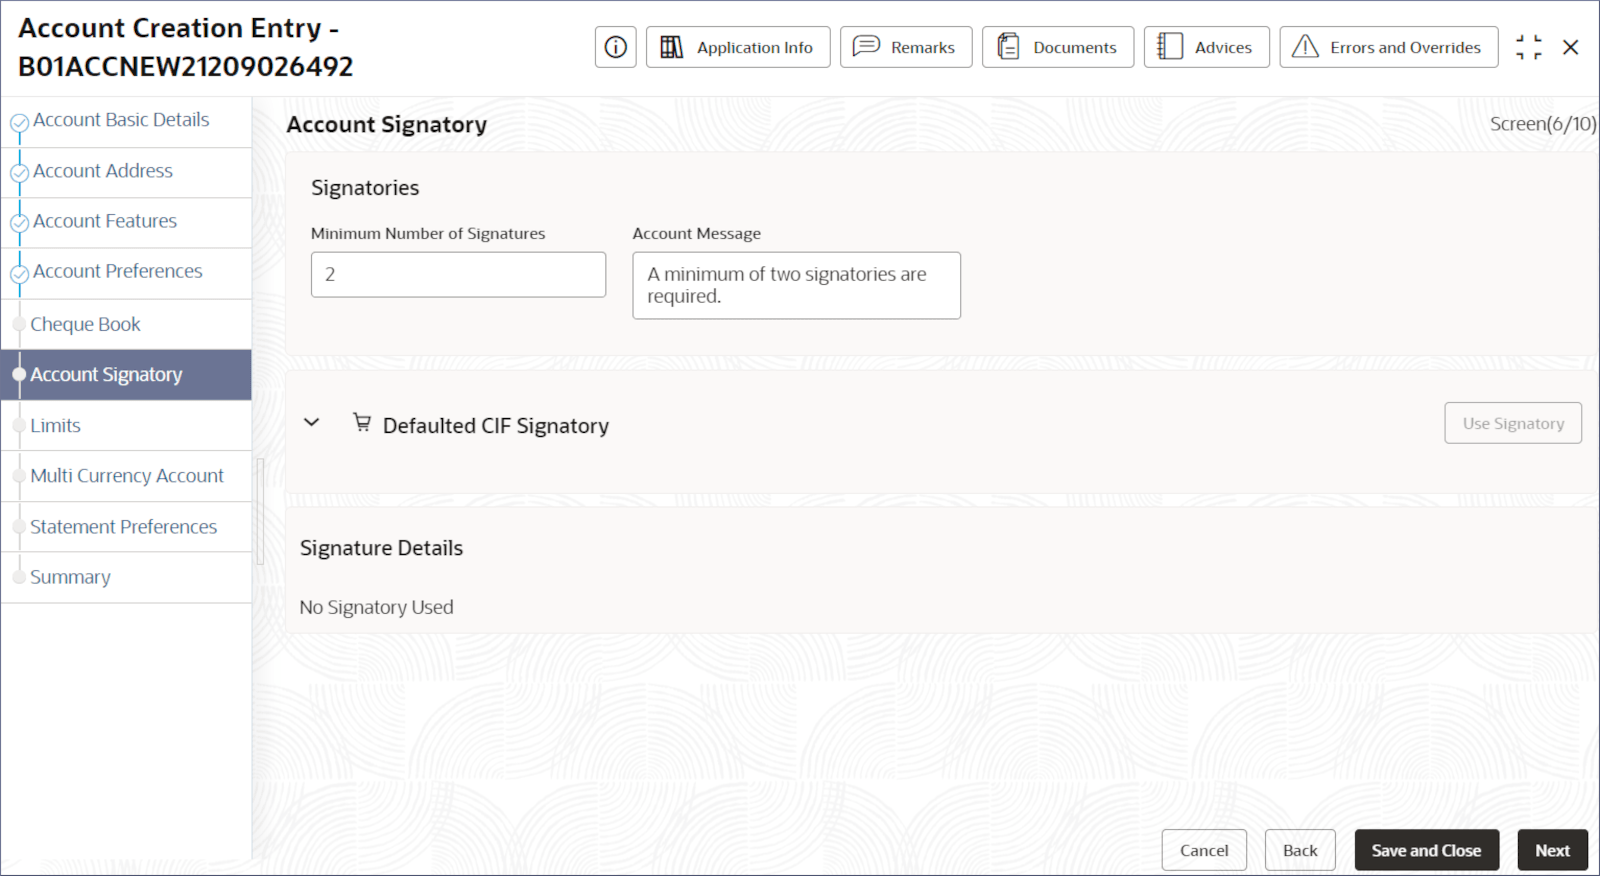Focus the Minimum Number of Signatures field
The image size is (1600, 876).
(x=458, y=274)
